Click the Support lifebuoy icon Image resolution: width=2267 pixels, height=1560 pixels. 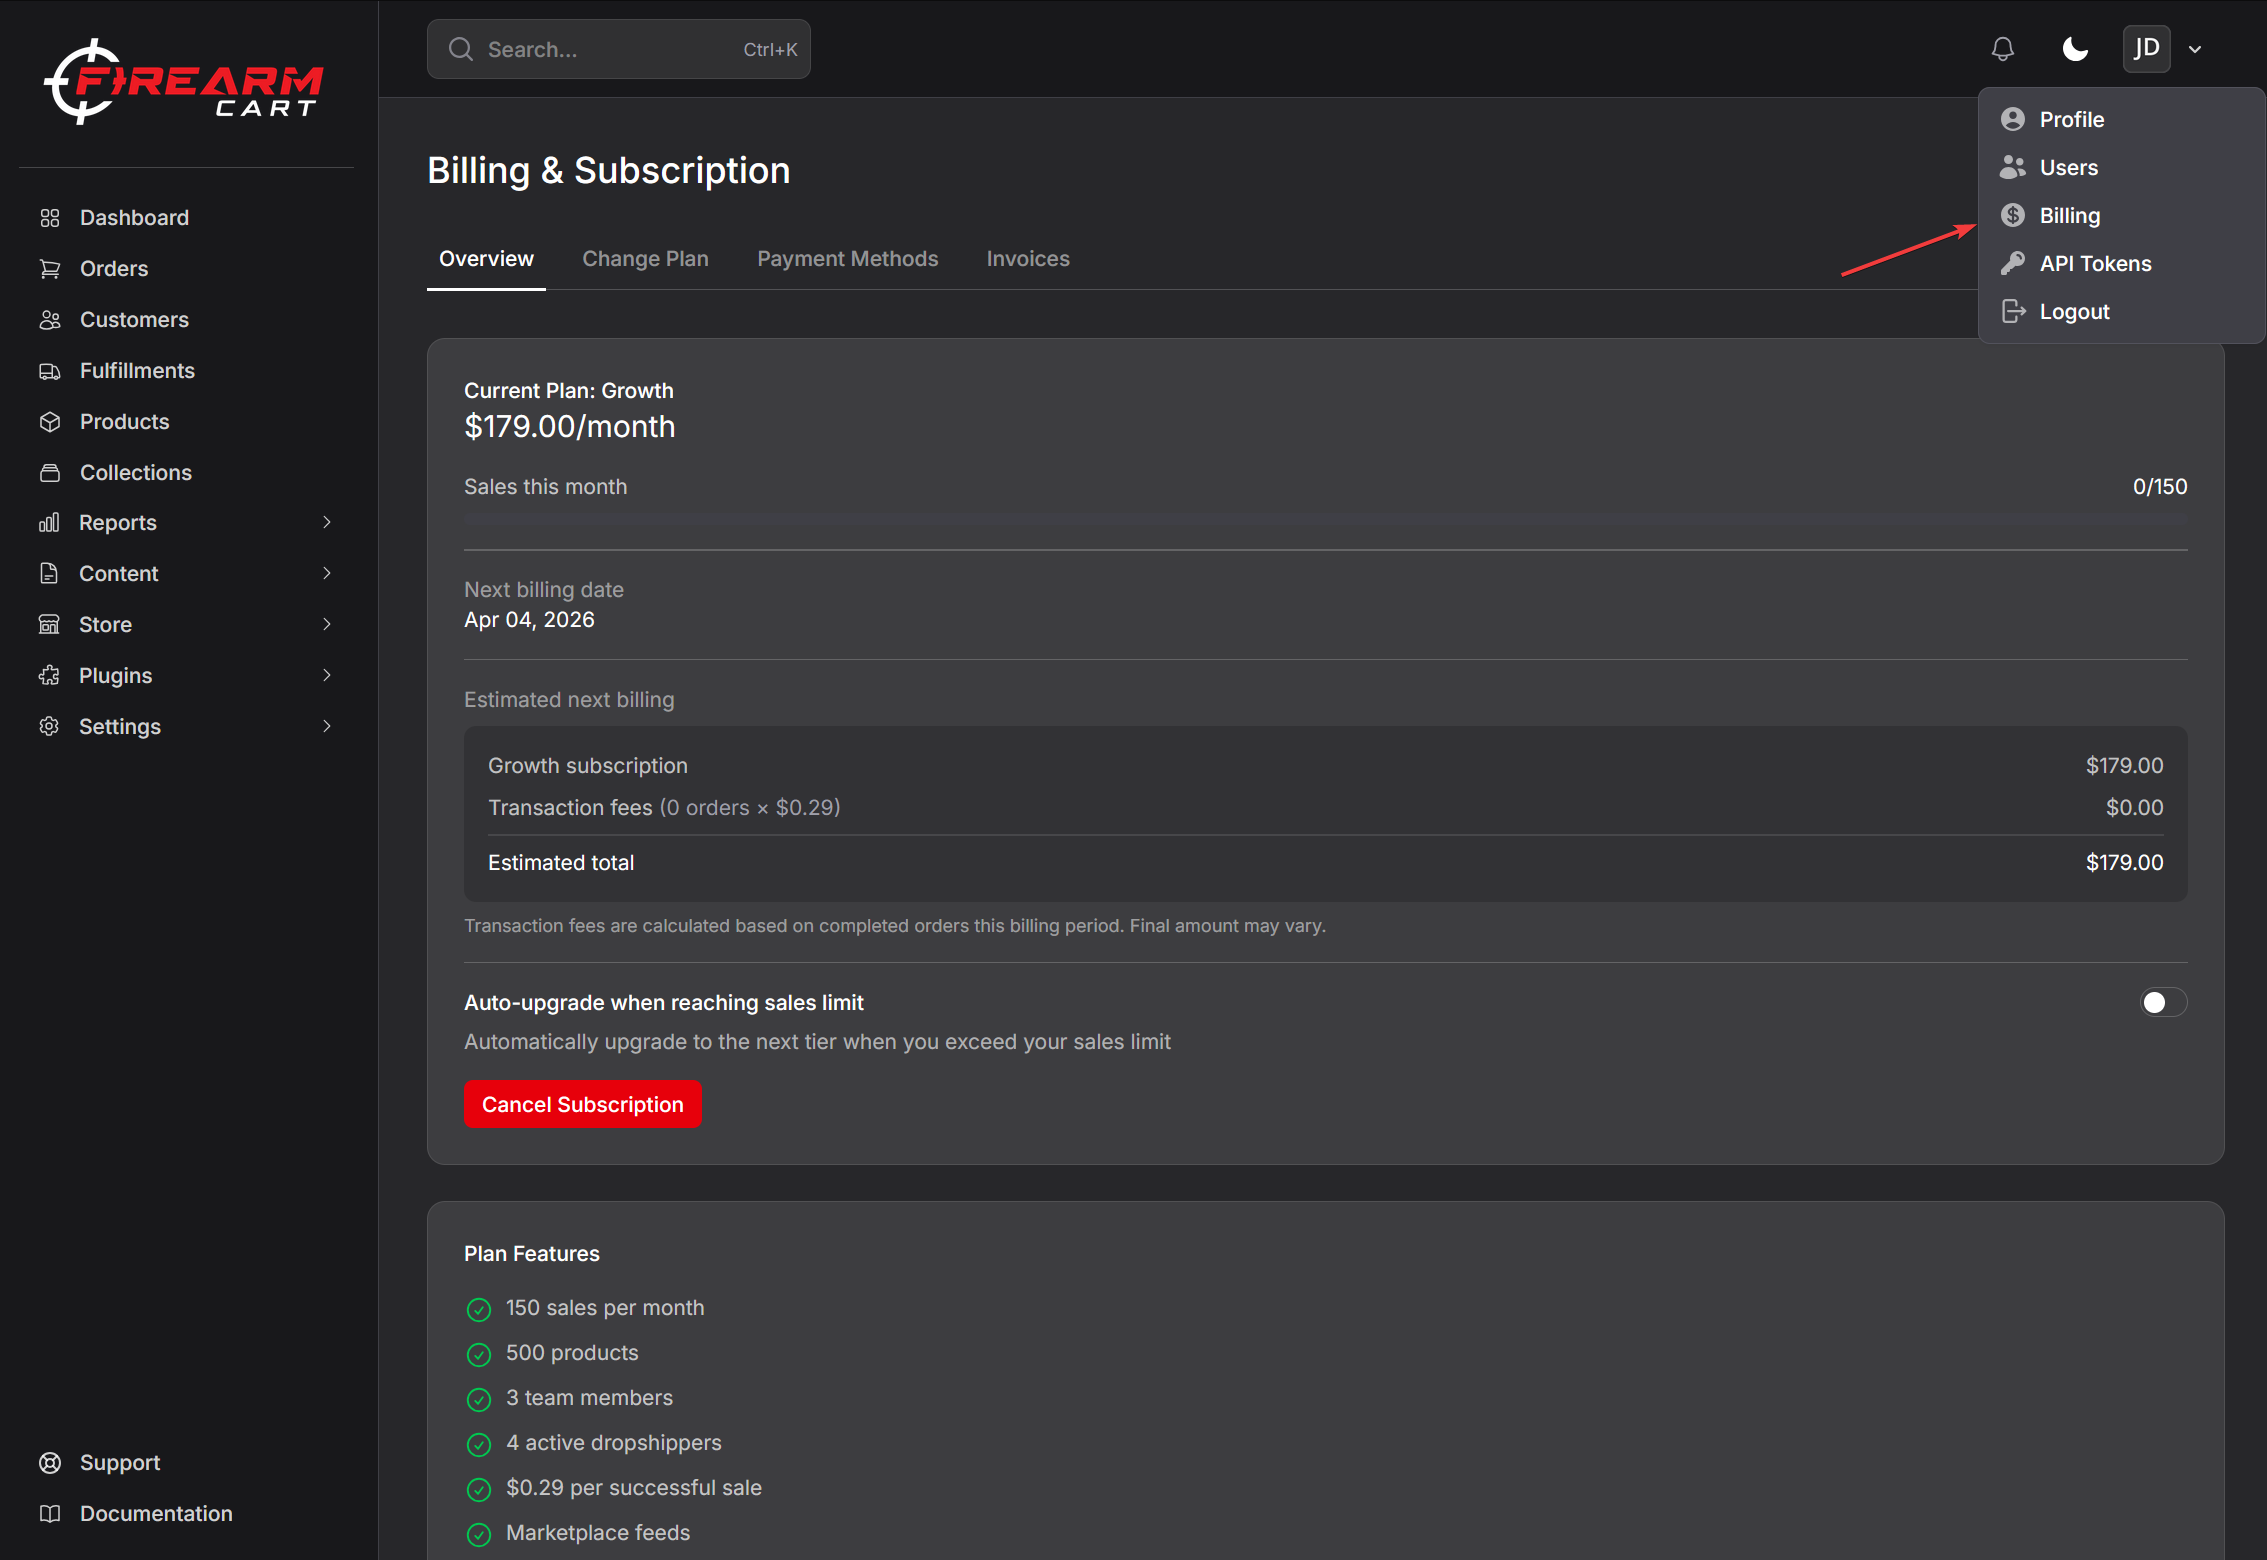click(50, 1463)
